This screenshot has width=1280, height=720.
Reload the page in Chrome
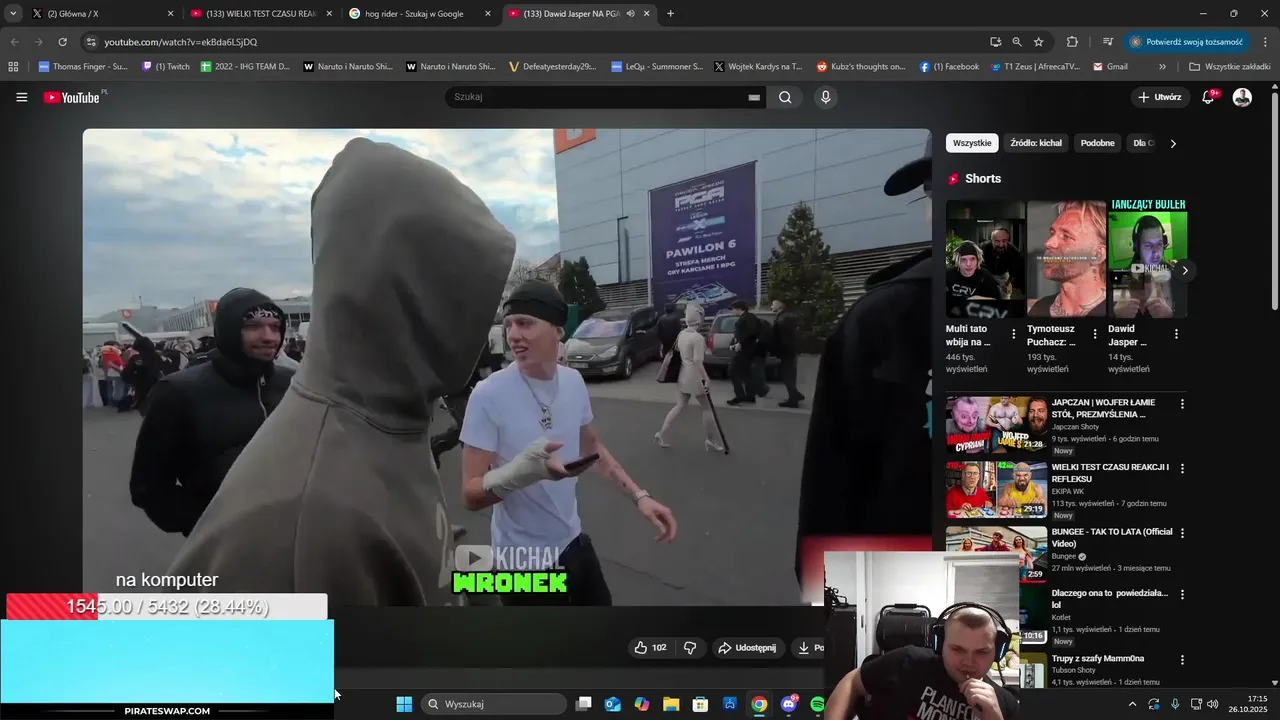[x=62, y=42]
